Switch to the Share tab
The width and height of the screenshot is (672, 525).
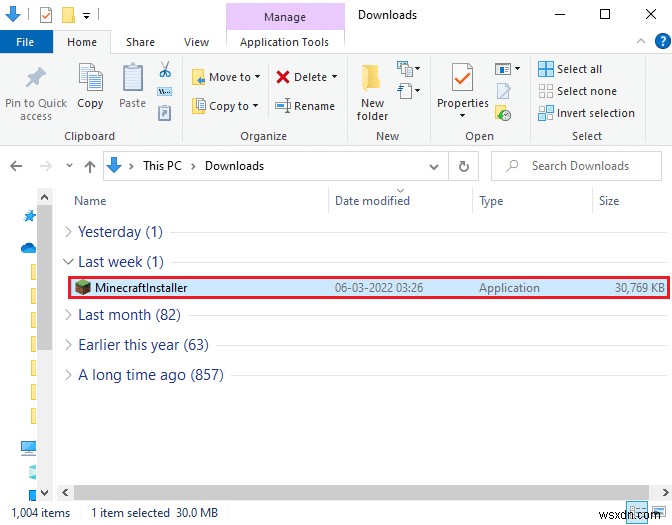pyautogui.click(x=140, y=42)
